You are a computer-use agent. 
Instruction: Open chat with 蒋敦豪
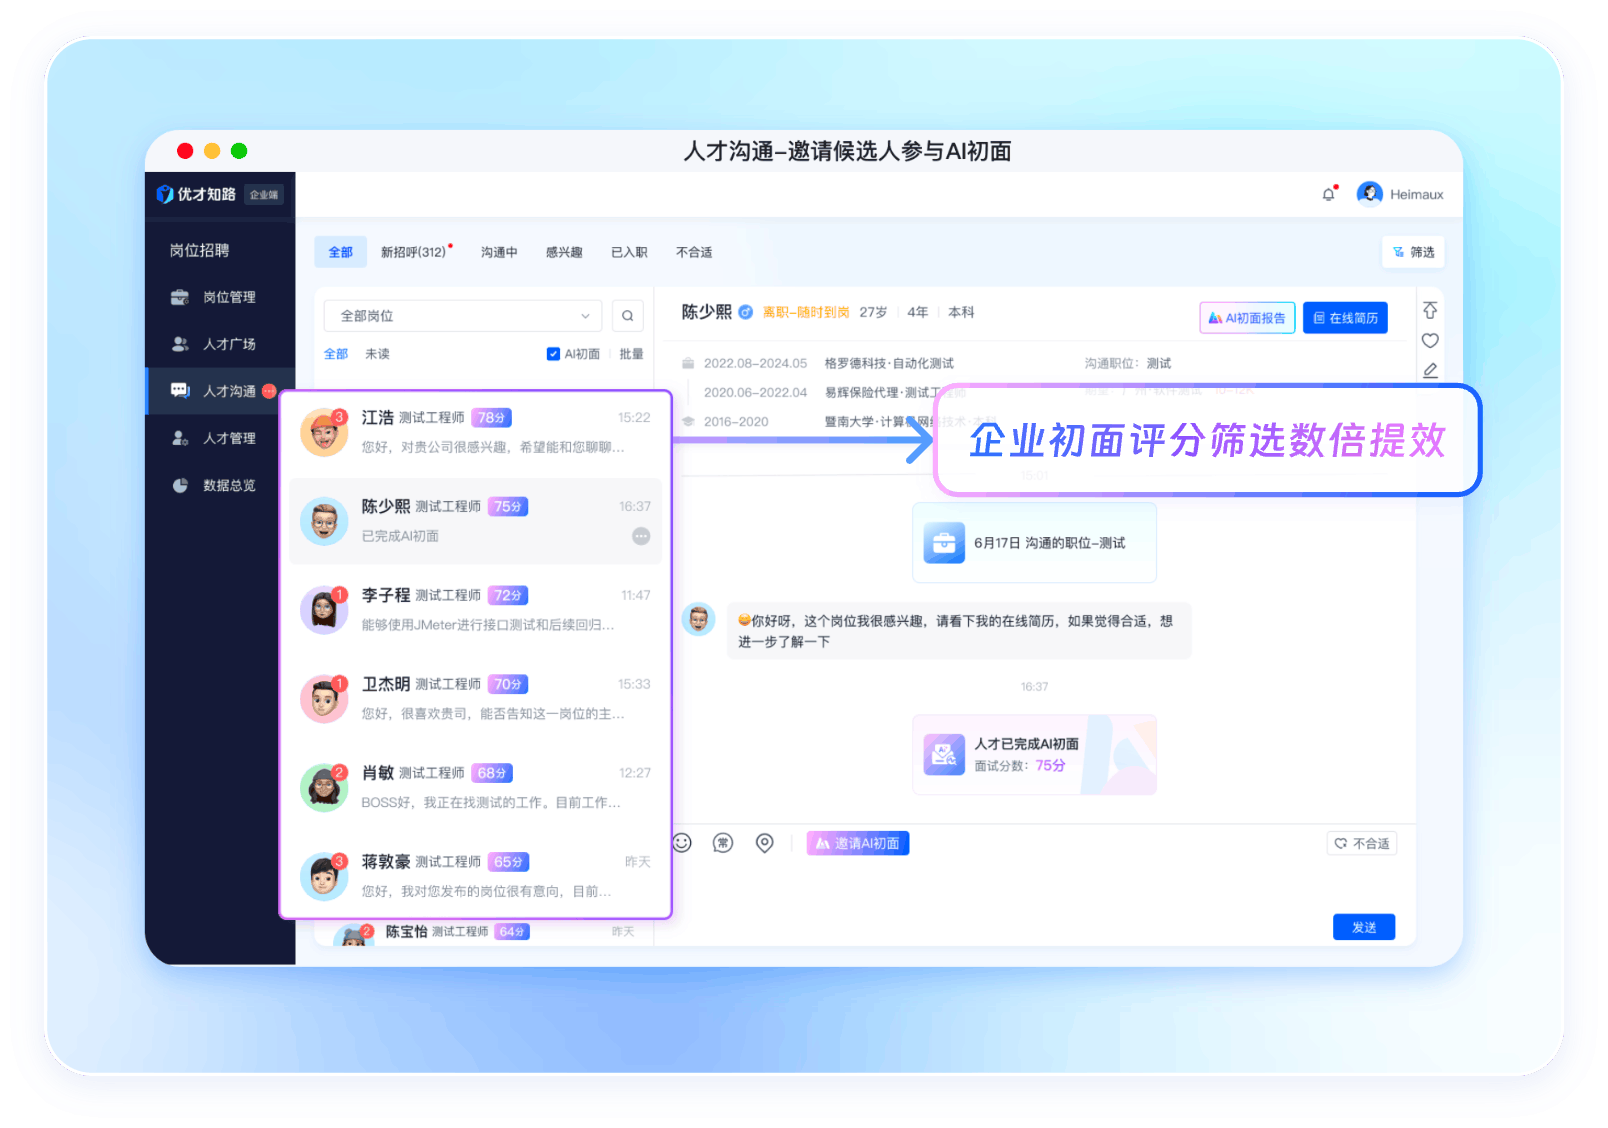coord(476,876)
